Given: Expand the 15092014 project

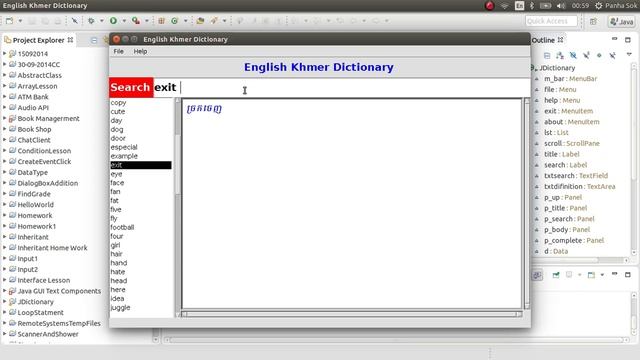Looking at the screenshot, I should [x=4, y=53].
